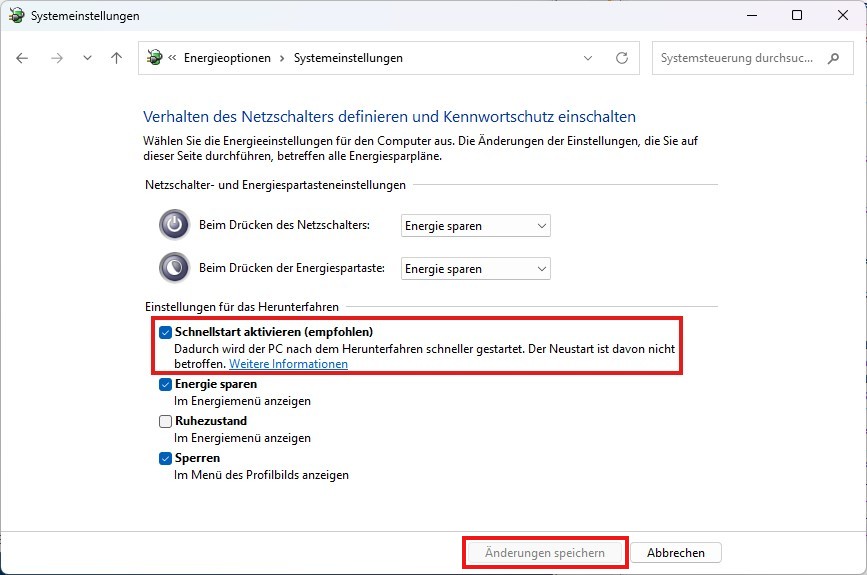The height and width of the screenshot is (575, 867).
Task: Open the Energiespartaste action dropdown
Action: tap(476, 269)
